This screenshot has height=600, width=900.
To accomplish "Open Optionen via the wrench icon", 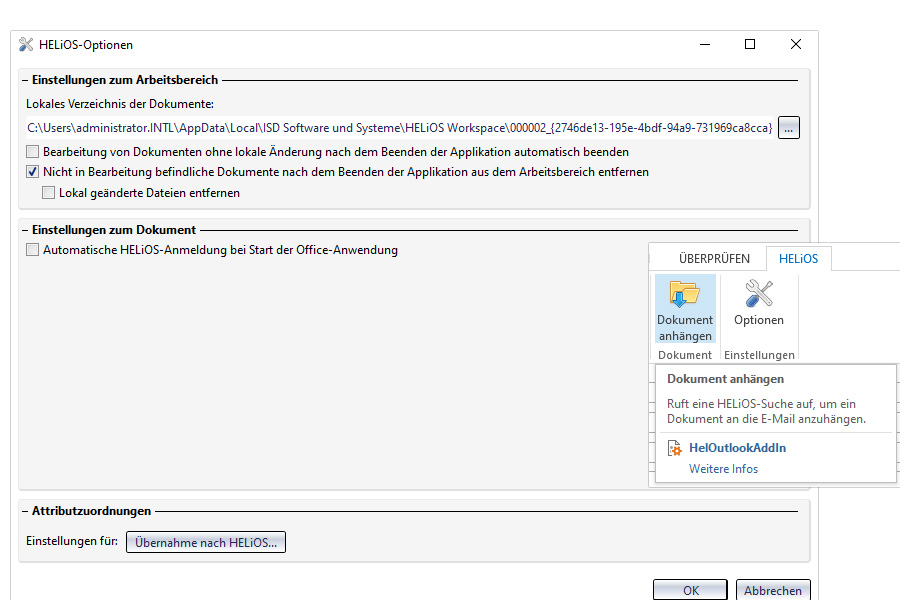I will point(759,294).
